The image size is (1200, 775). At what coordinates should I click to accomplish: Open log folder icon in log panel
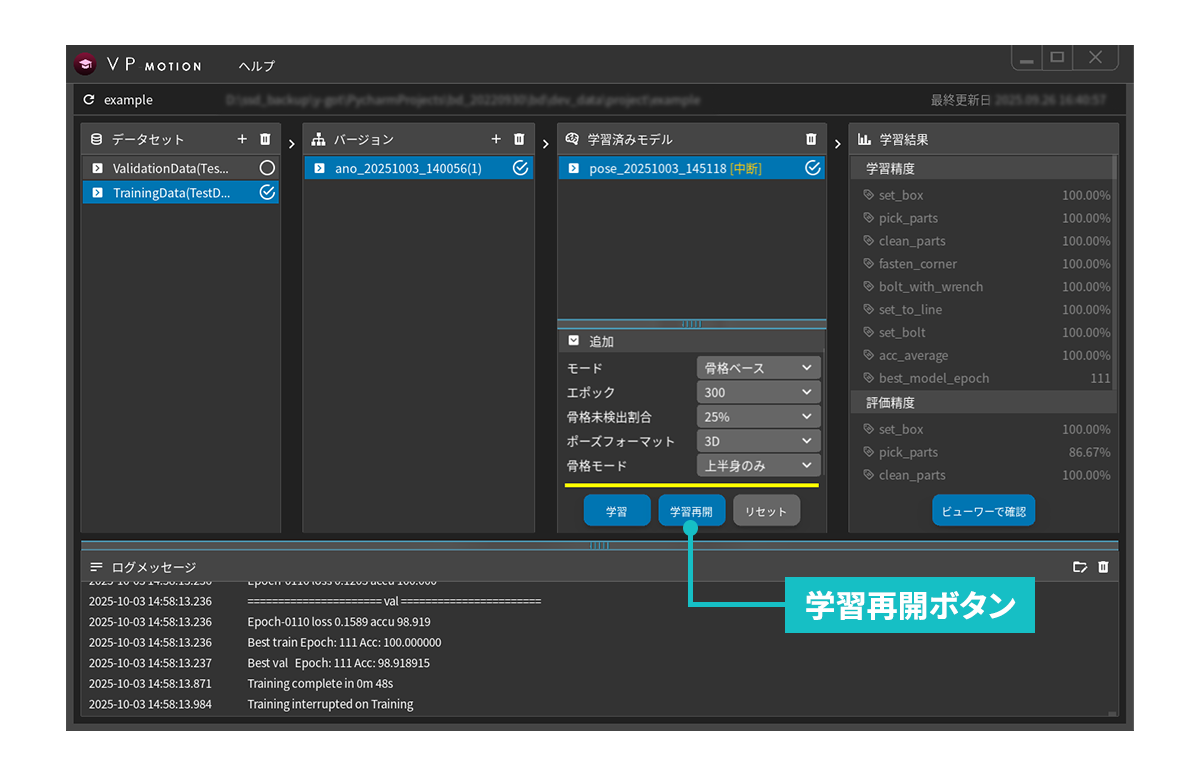(x=1080, y=567)
